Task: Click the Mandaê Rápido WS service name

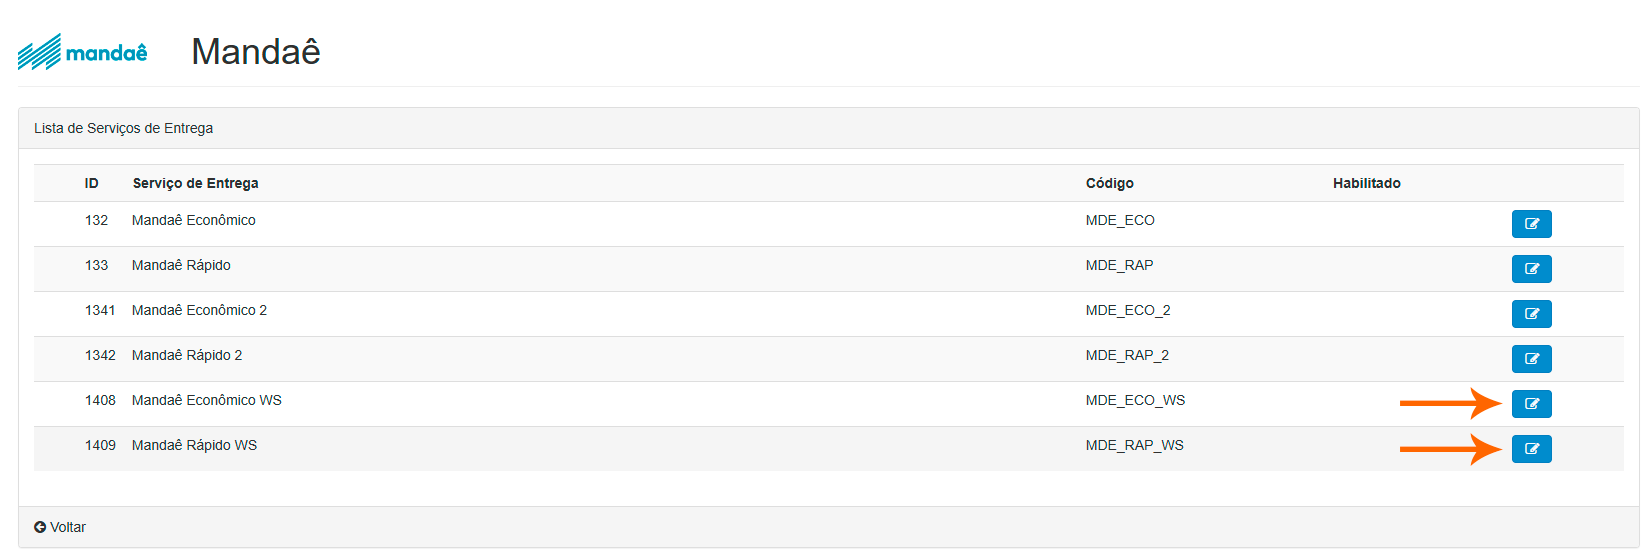Action: tap(194, 445)
